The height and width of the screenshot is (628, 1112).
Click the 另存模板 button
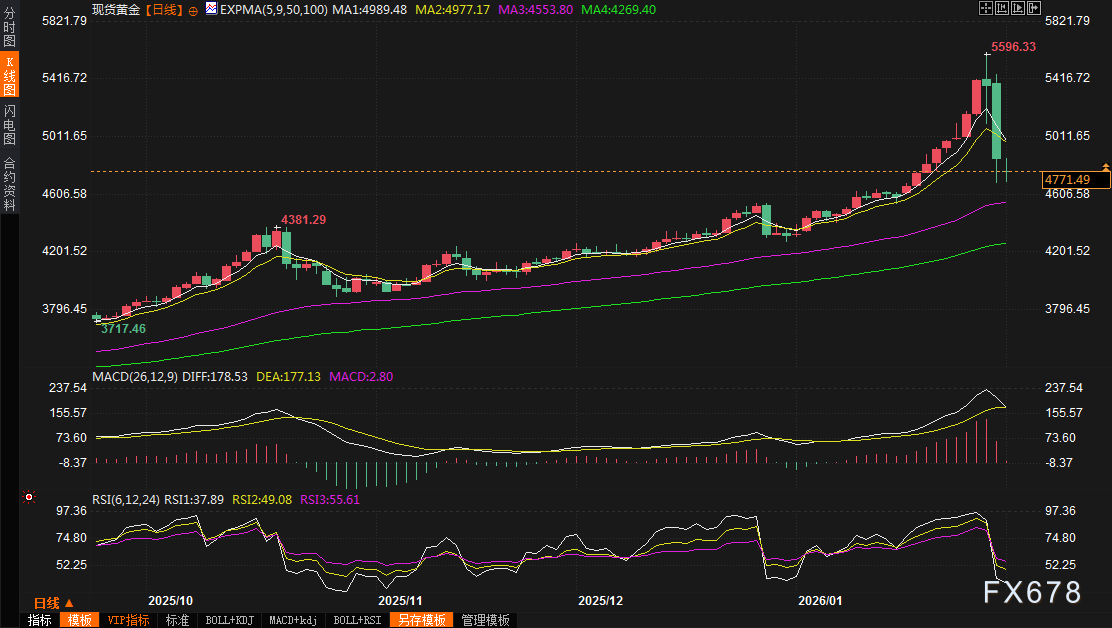421,620
